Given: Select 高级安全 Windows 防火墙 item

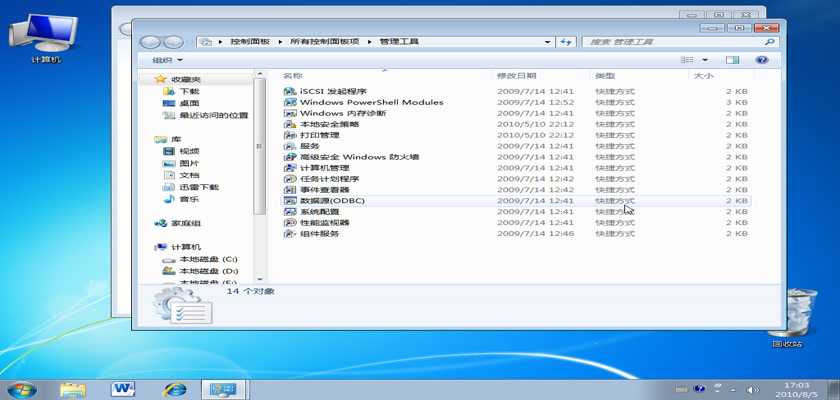Looking at the screenshot, I should coord(359,157).
